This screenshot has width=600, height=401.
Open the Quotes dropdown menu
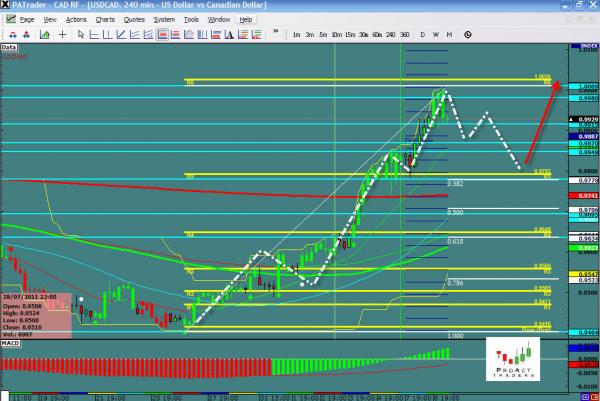coord(133,19)
